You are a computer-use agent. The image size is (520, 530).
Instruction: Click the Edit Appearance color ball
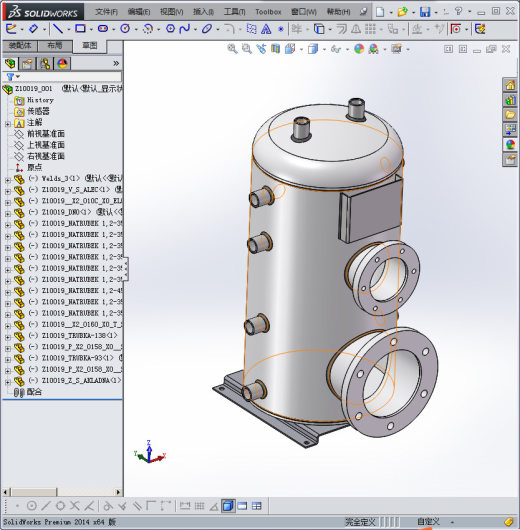point(359,49)
